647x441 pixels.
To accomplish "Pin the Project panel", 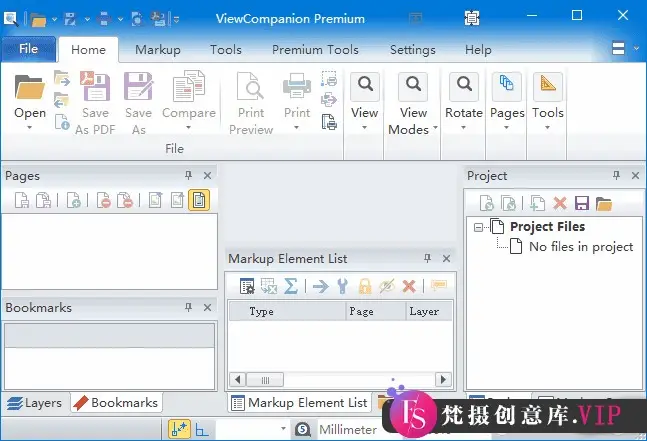I will (616, 175).
